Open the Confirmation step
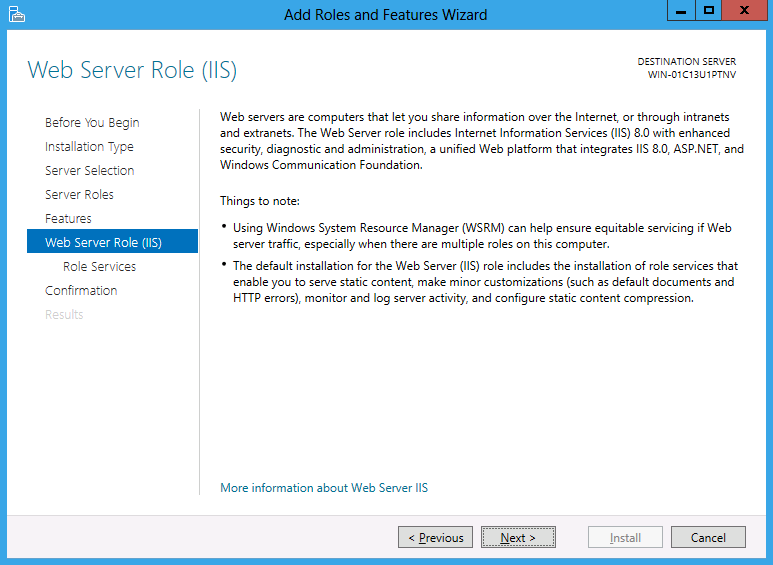This screenshot has width=773, height=565. 81,290
